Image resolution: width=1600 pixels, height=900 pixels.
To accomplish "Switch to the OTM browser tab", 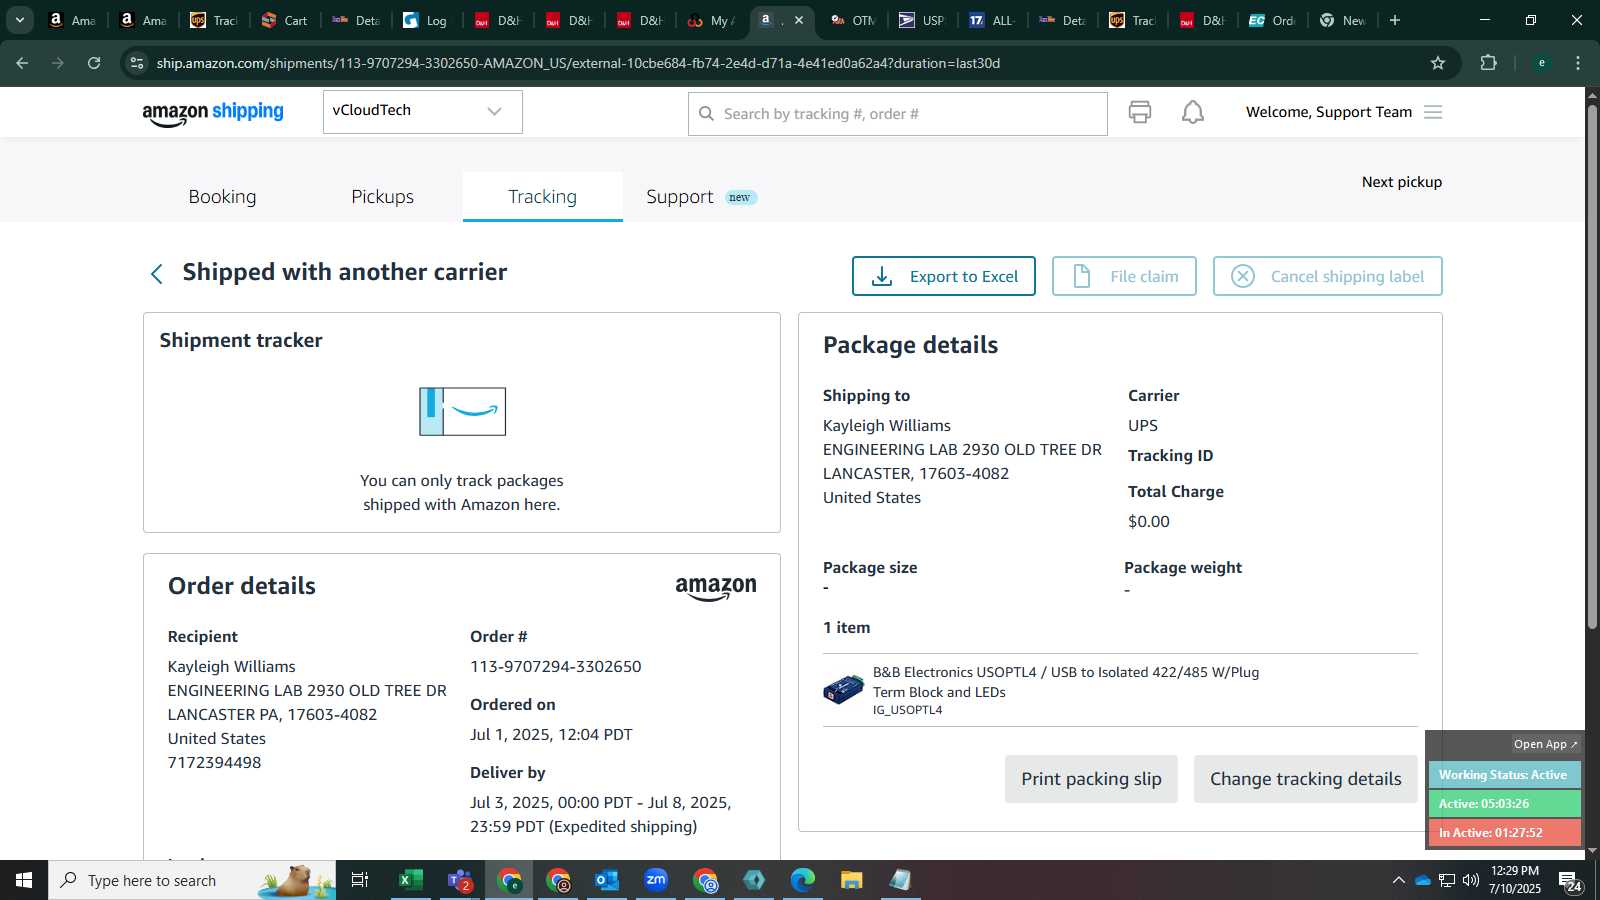I will [852, 20].
